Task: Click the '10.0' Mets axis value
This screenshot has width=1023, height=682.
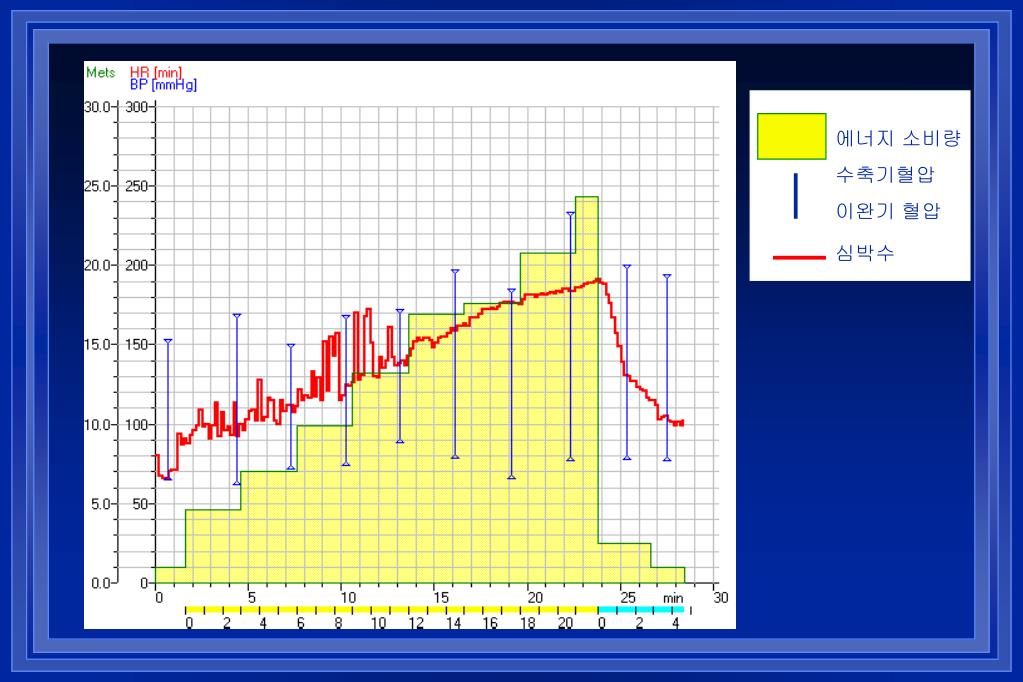Action: pyautogui.click(x=98, y=424)
